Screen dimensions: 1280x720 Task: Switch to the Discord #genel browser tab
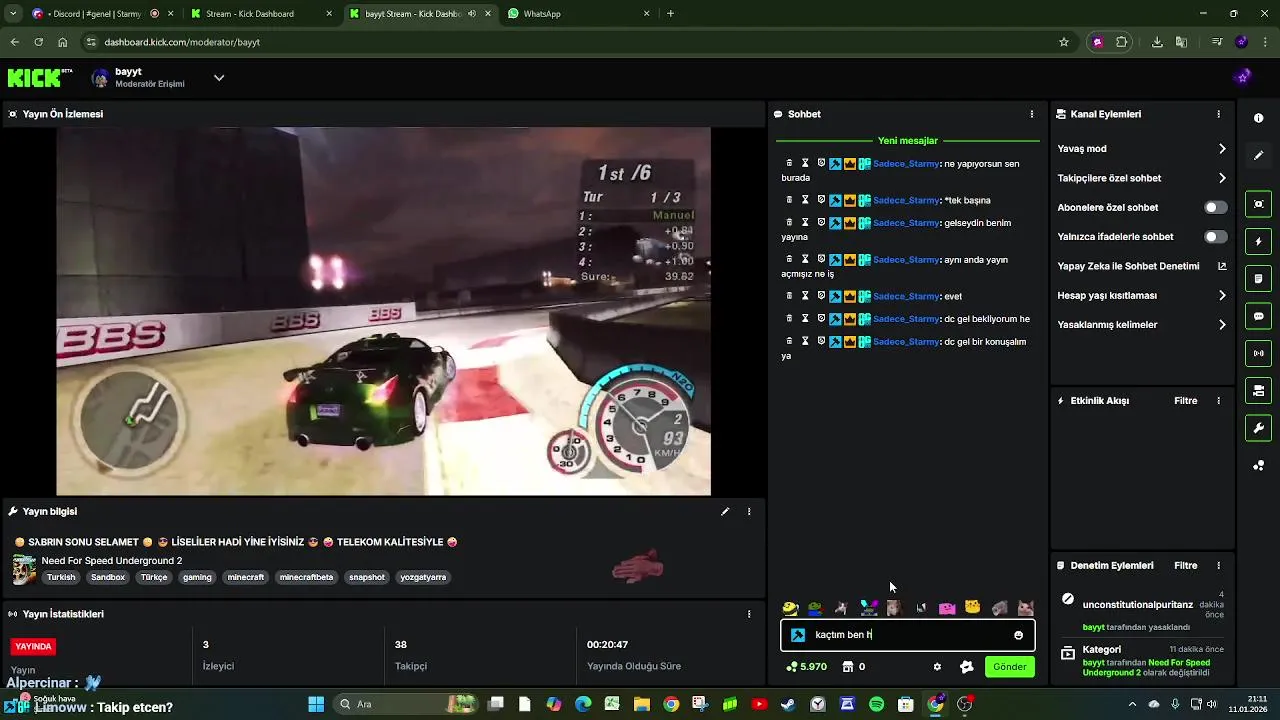pyautogui.click(x=100, y=14)
